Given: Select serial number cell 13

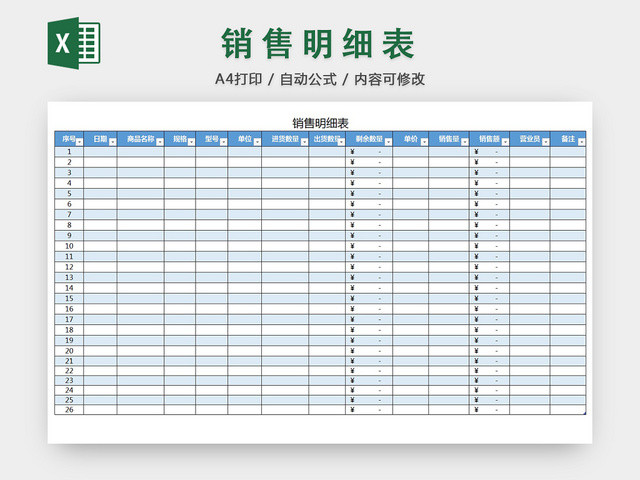Looking at the screenshot, I should click(x=69, y=278).
